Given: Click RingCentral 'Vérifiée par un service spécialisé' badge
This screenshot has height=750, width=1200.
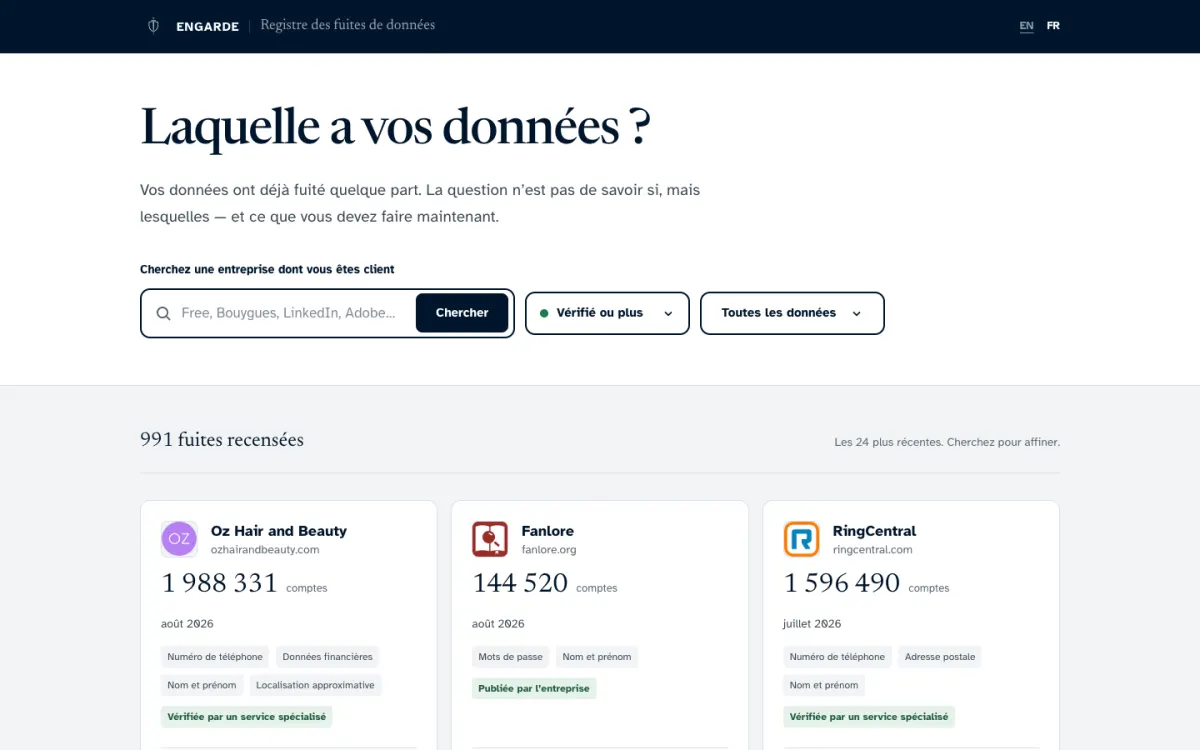Looking at the screenshot, I should point(869,717).
